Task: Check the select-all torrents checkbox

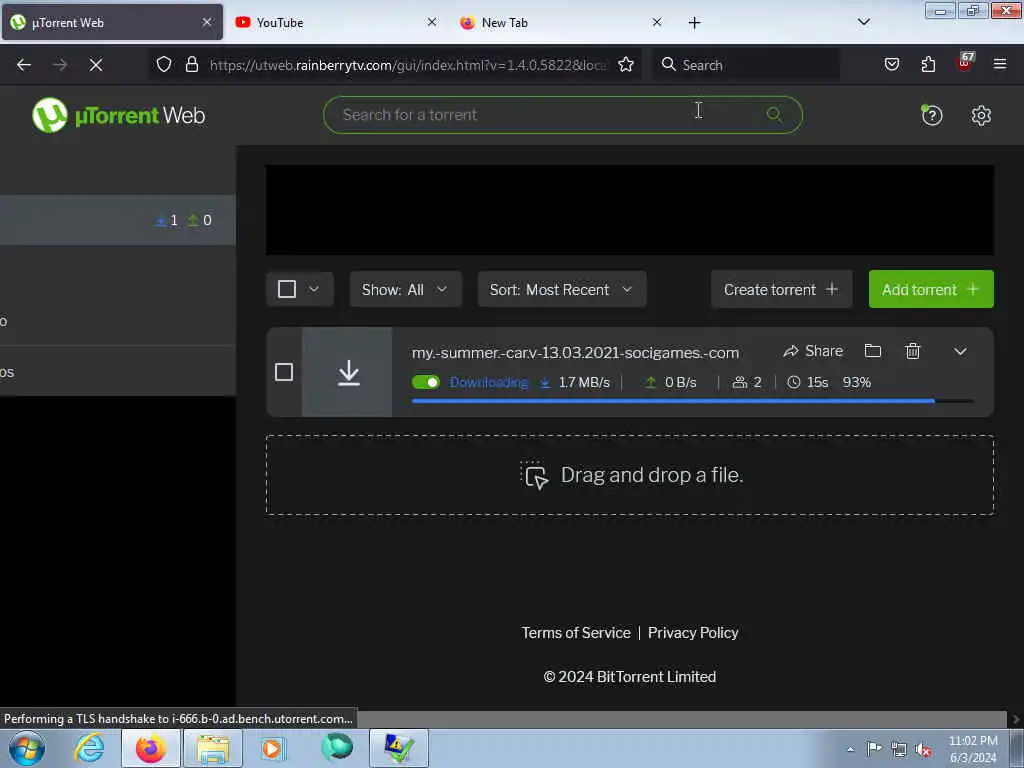Action: [287, 289]
